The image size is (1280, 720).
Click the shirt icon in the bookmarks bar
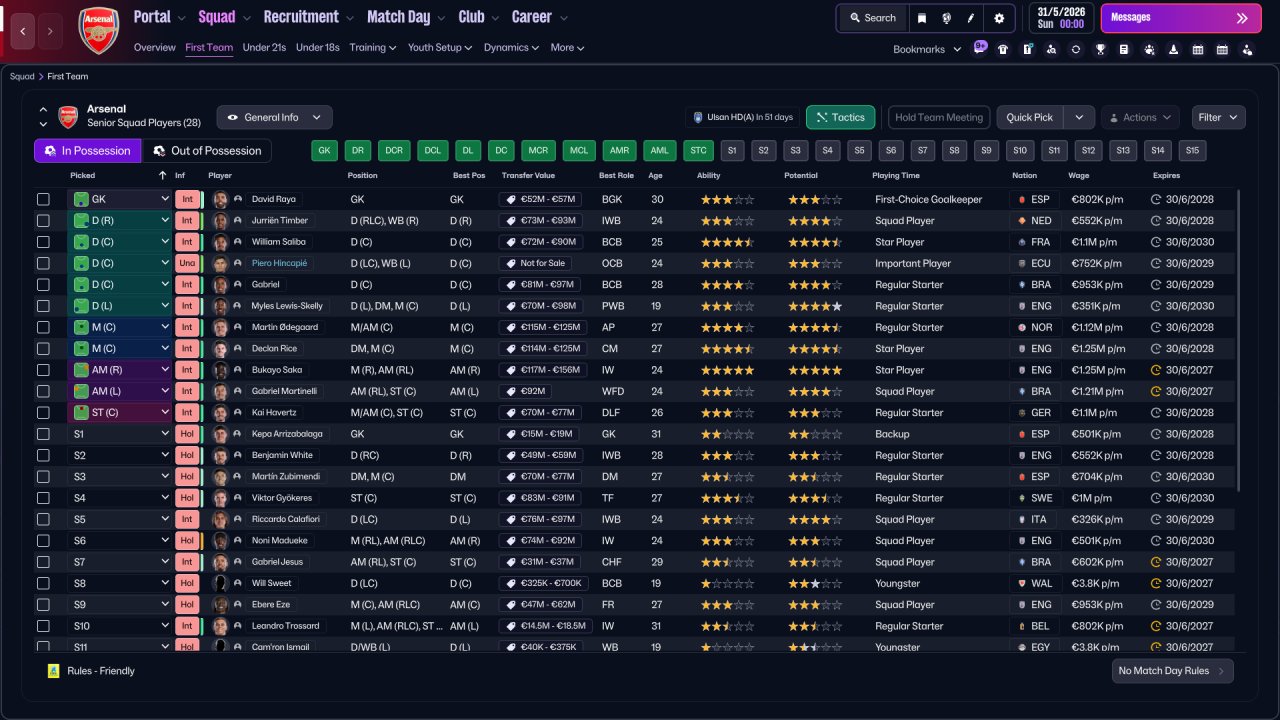click(x=1003, y=49)
